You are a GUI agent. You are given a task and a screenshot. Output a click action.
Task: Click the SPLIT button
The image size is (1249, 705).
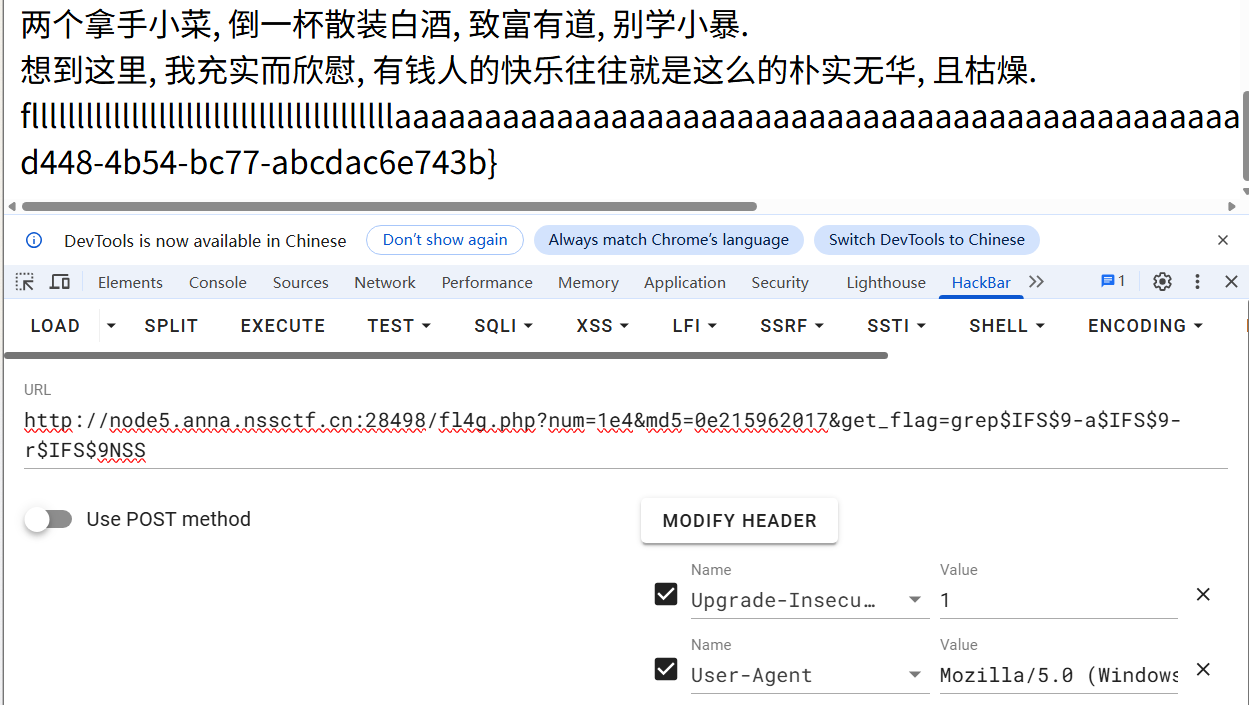coord(171,326)
